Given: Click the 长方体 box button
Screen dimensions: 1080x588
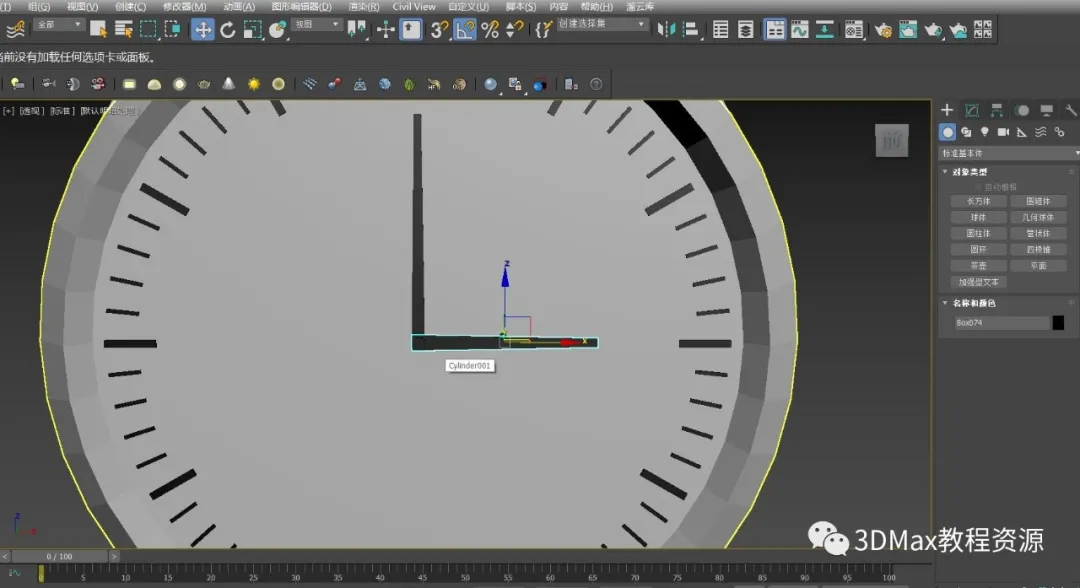Looking at the screenshot, I should click(x=978, y=202).
